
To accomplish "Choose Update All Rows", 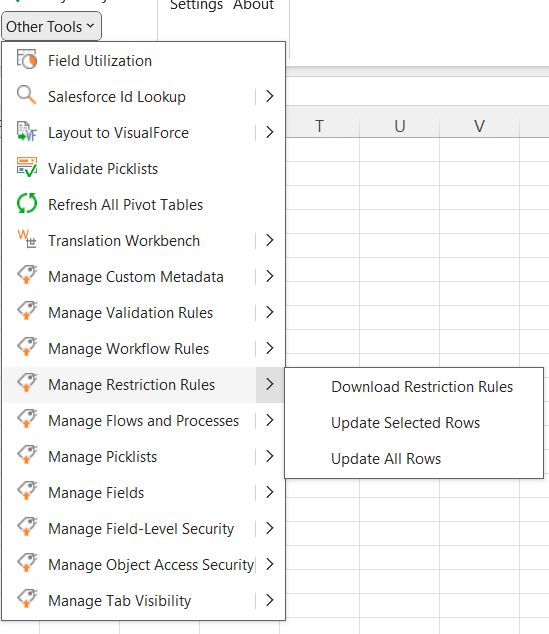I will [x=414, y=459].
